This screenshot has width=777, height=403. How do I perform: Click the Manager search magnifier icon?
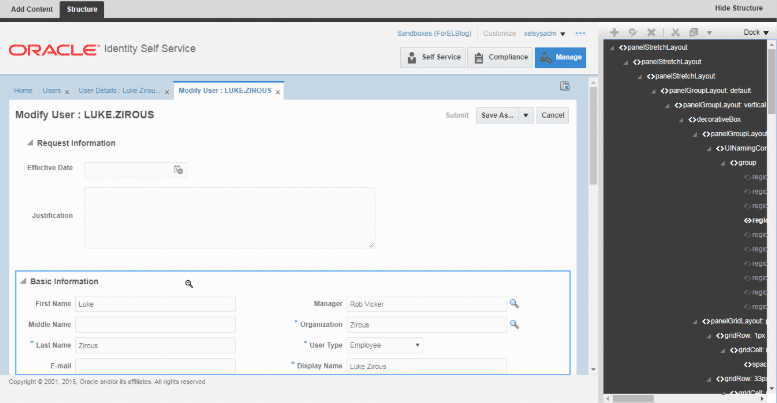tap(514, 303)
